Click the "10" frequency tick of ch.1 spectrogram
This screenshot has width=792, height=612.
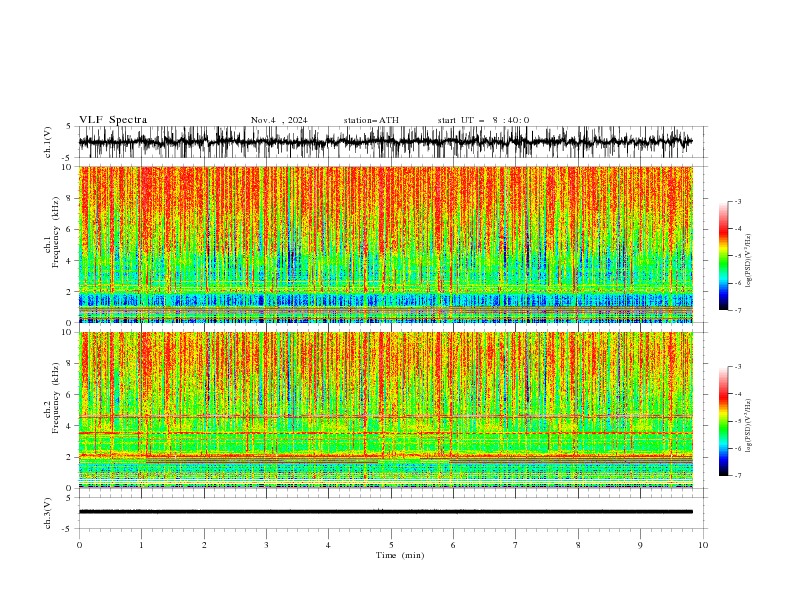68,167
